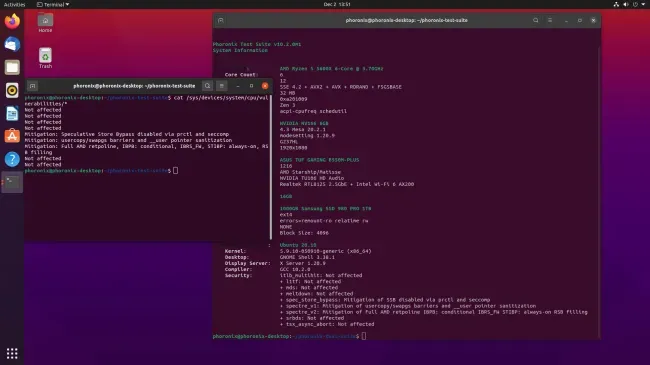This screenshot has width=650, height=365.
Task: Open the Activities overview
Action: coord(15,5)
